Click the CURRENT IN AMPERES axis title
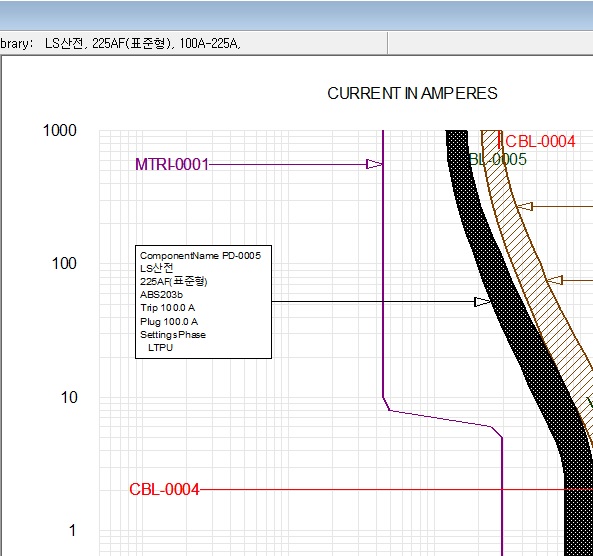 pos(412,93)
